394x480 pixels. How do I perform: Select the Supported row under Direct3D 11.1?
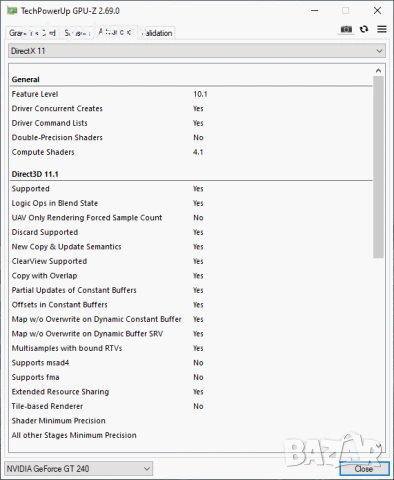(x=191, y=189)
